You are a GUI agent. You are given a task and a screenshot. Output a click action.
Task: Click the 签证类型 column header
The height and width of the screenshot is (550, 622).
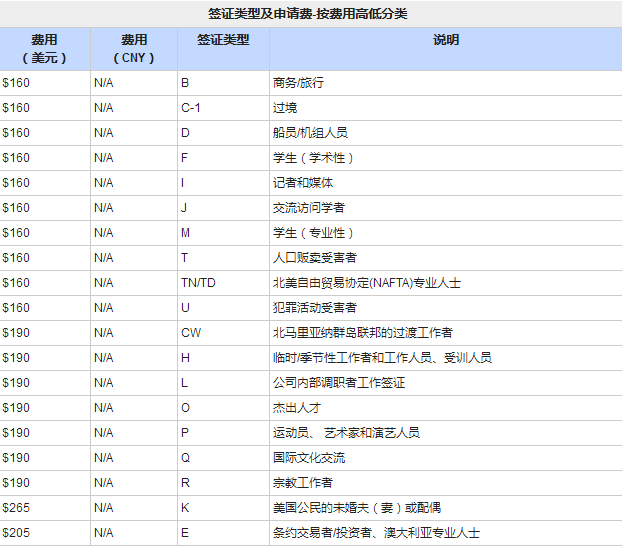click(x=223, y=40)
